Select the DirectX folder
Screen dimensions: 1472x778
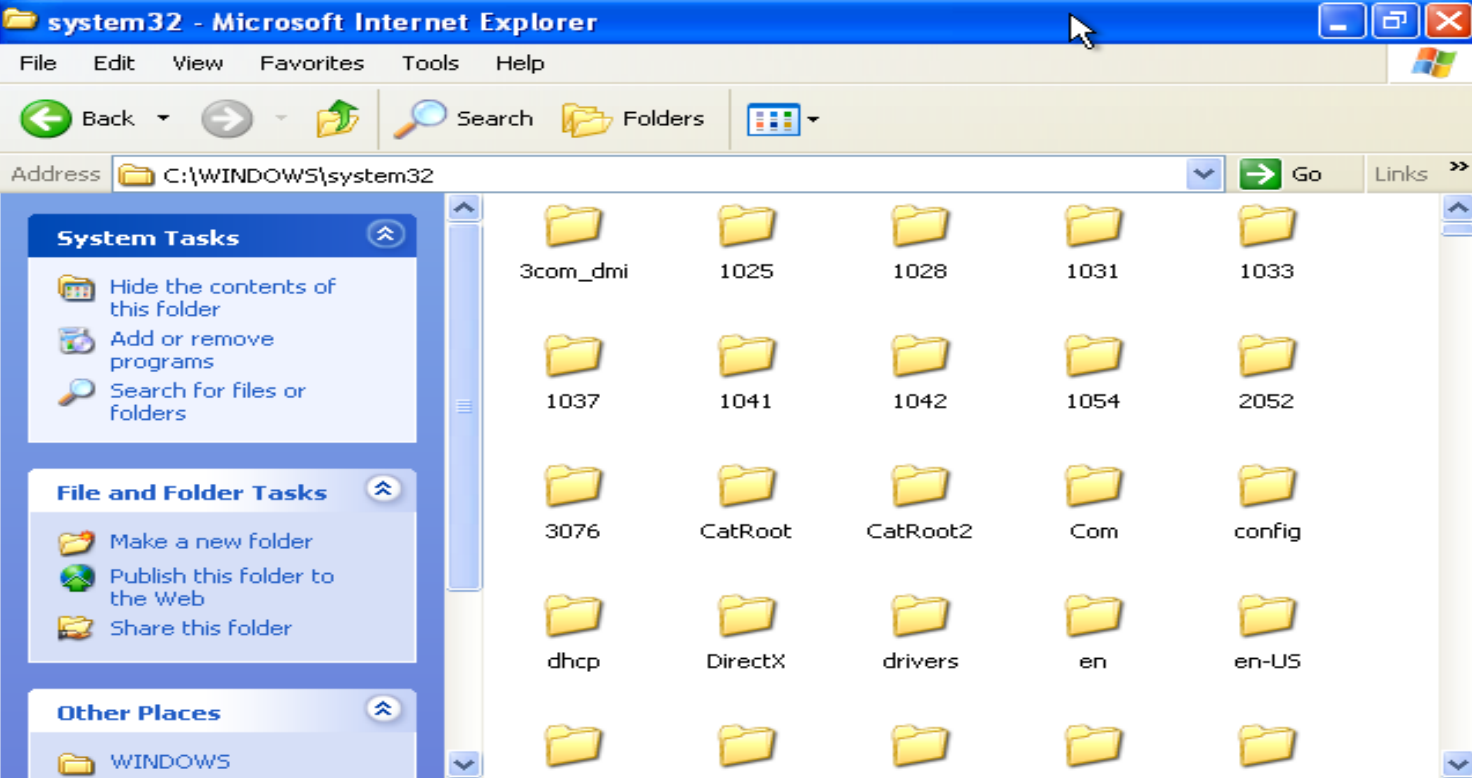click(746, 632)
